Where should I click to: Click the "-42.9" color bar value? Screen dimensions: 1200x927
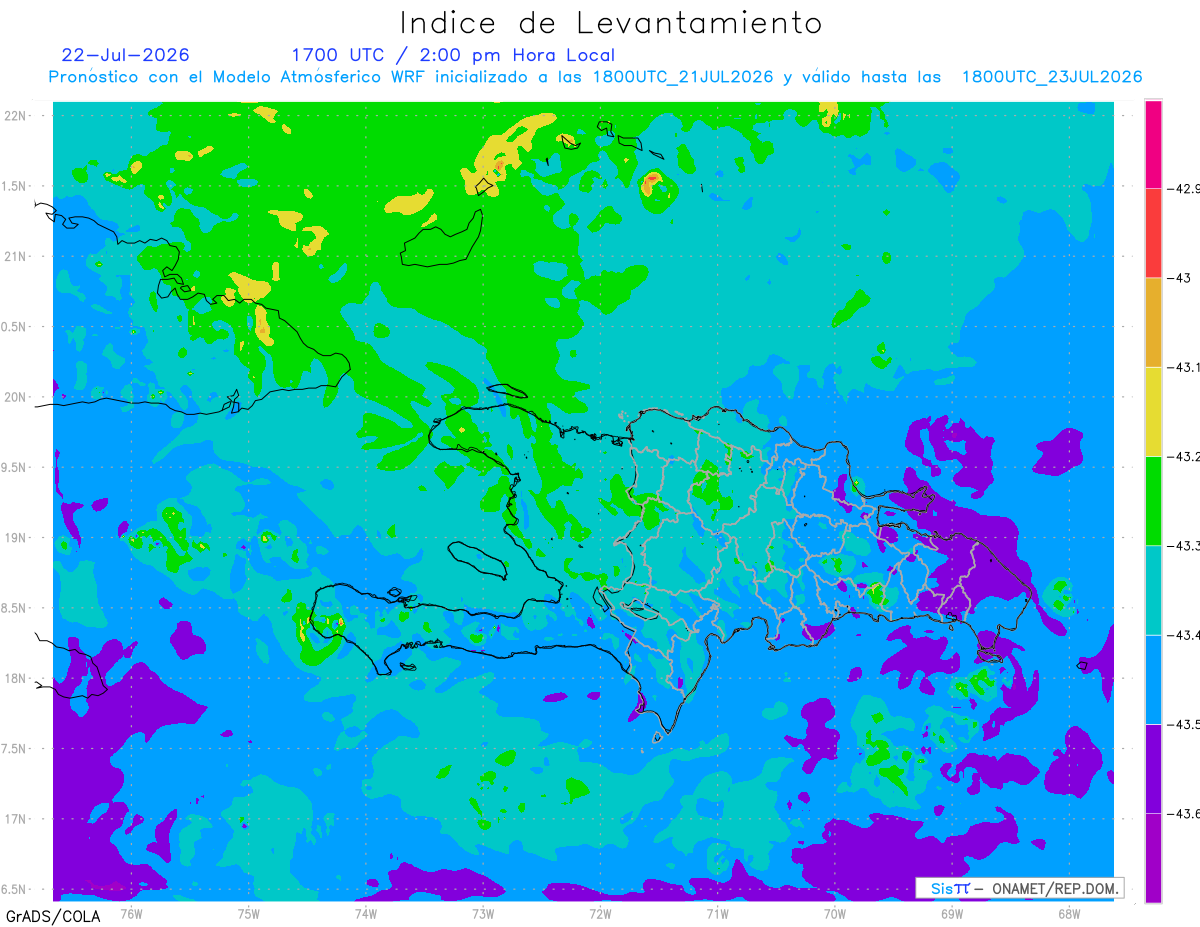point(1184,188)
